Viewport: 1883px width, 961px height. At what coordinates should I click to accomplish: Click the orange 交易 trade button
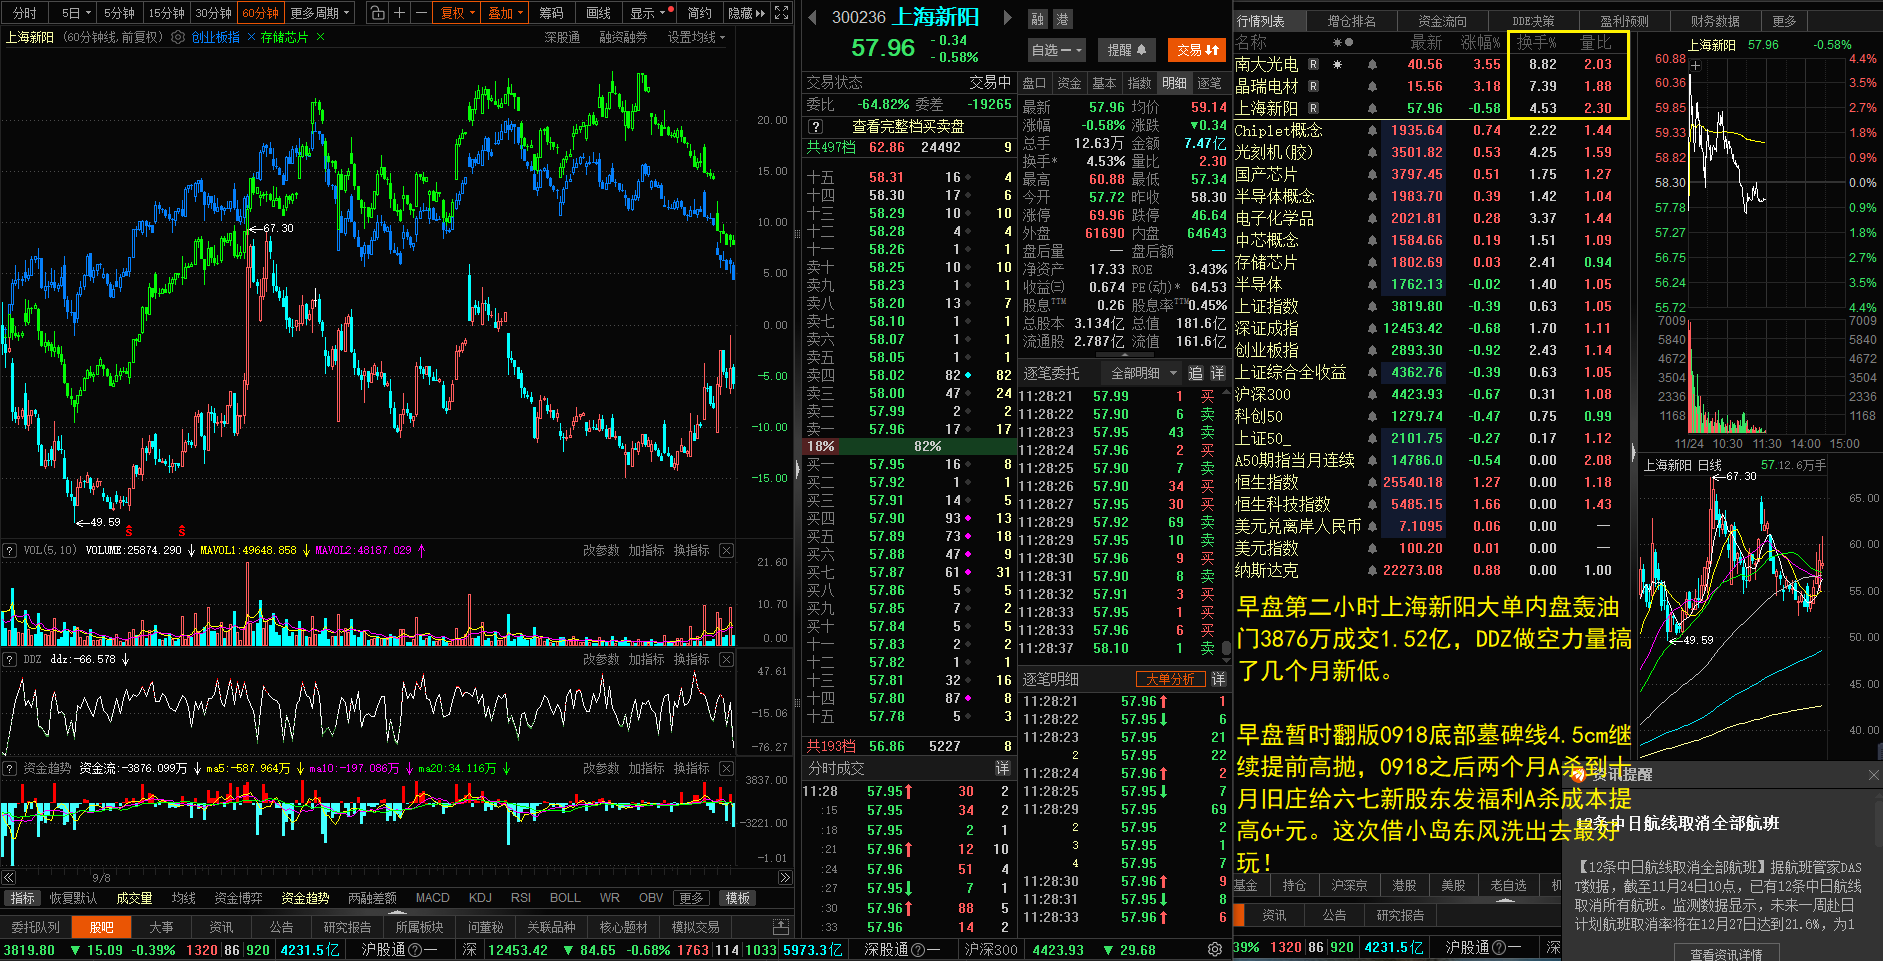tap(1197, 50)
